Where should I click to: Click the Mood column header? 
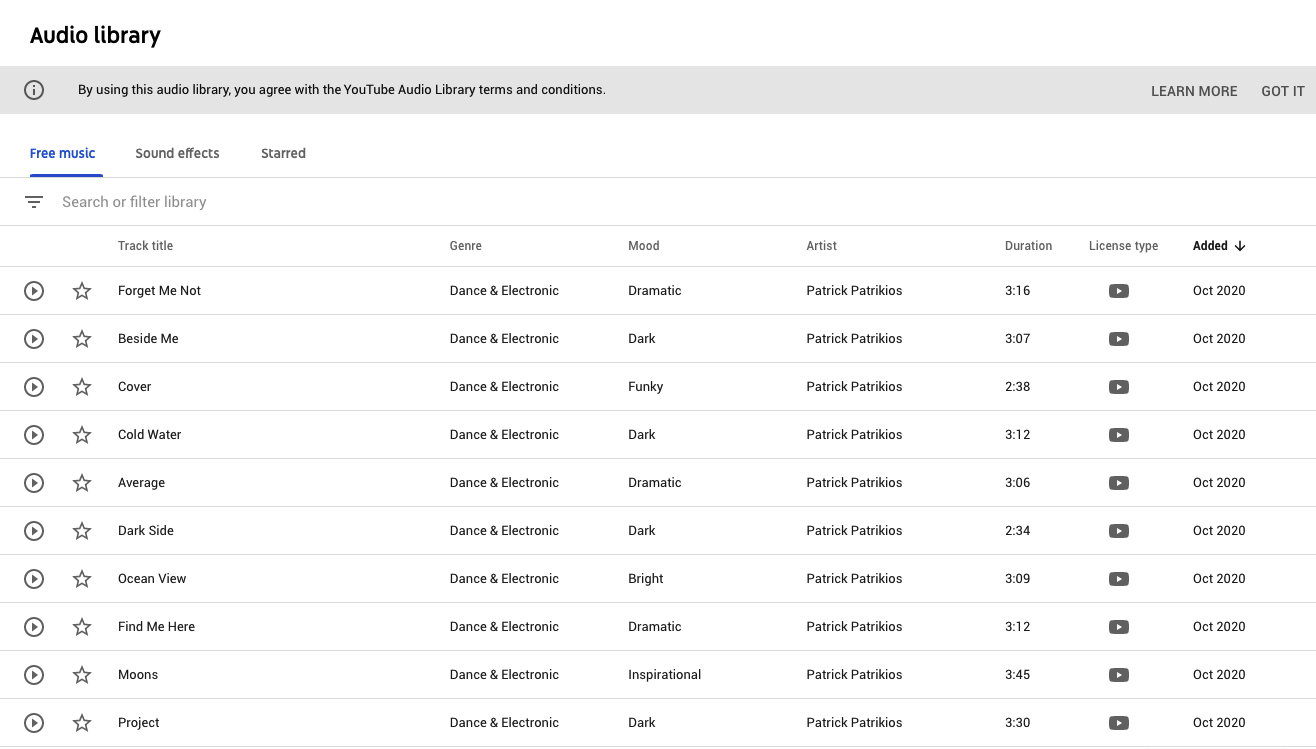[x=644, y=246]
